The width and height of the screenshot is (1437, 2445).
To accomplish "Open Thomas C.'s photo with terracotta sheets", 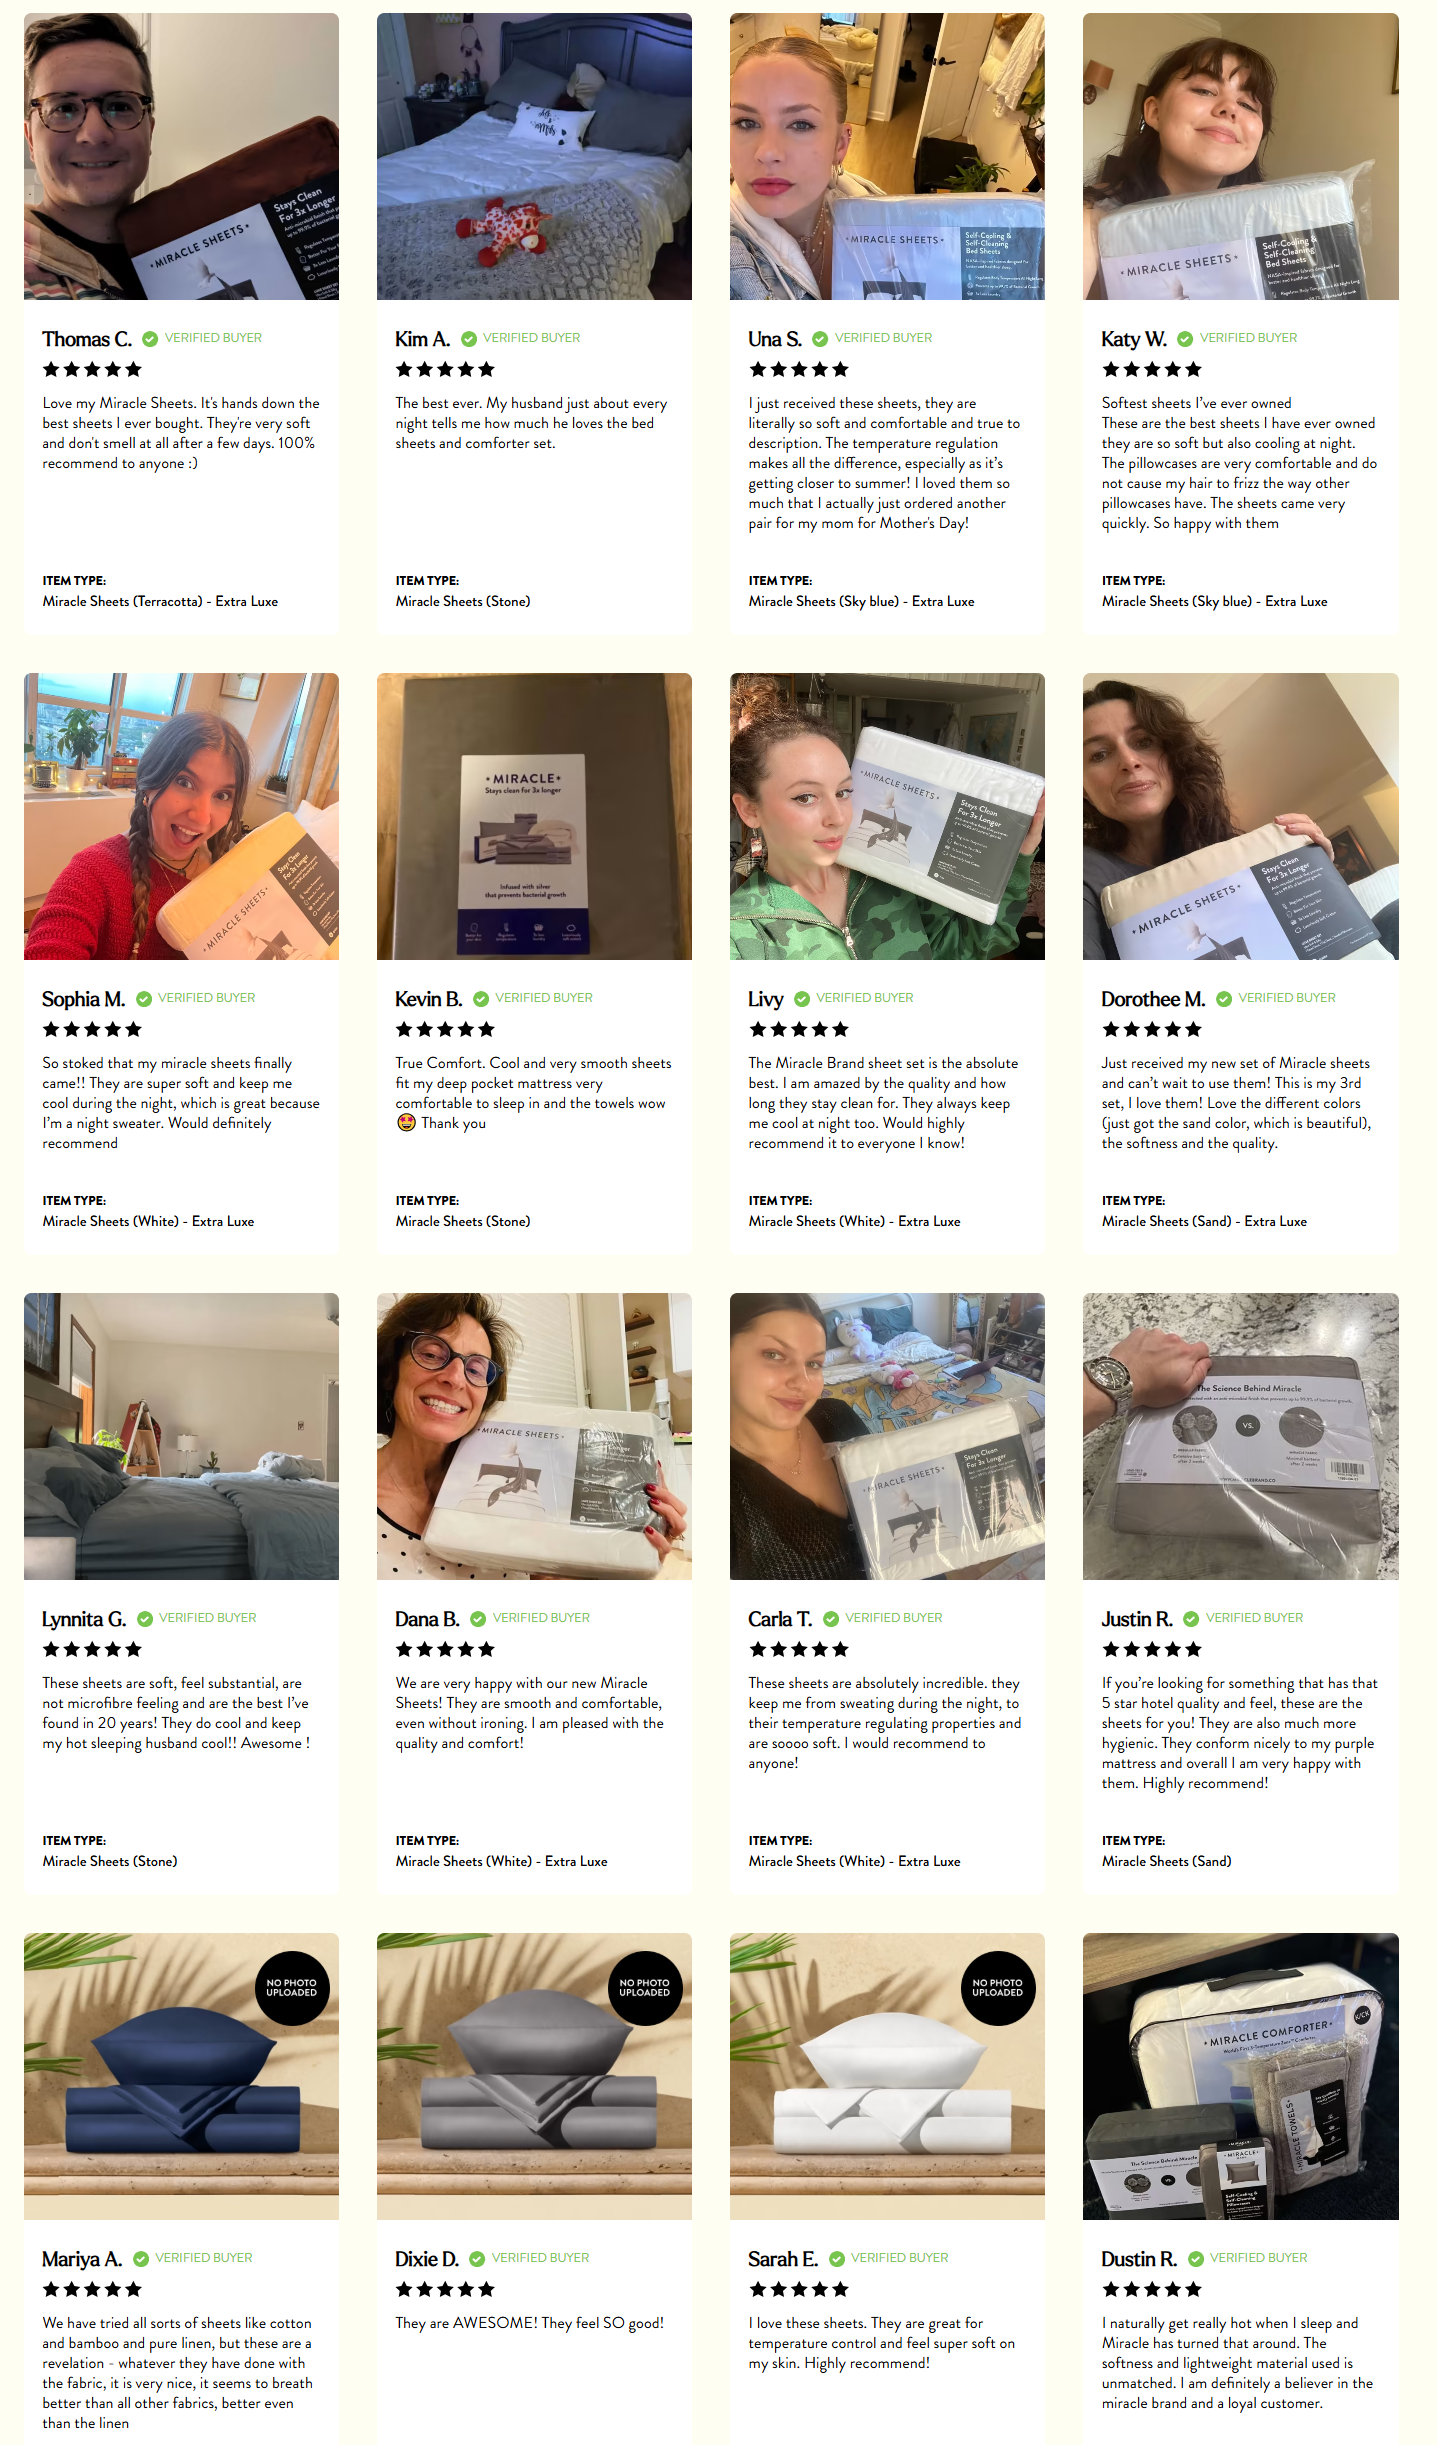I will (x=181, y=156).
